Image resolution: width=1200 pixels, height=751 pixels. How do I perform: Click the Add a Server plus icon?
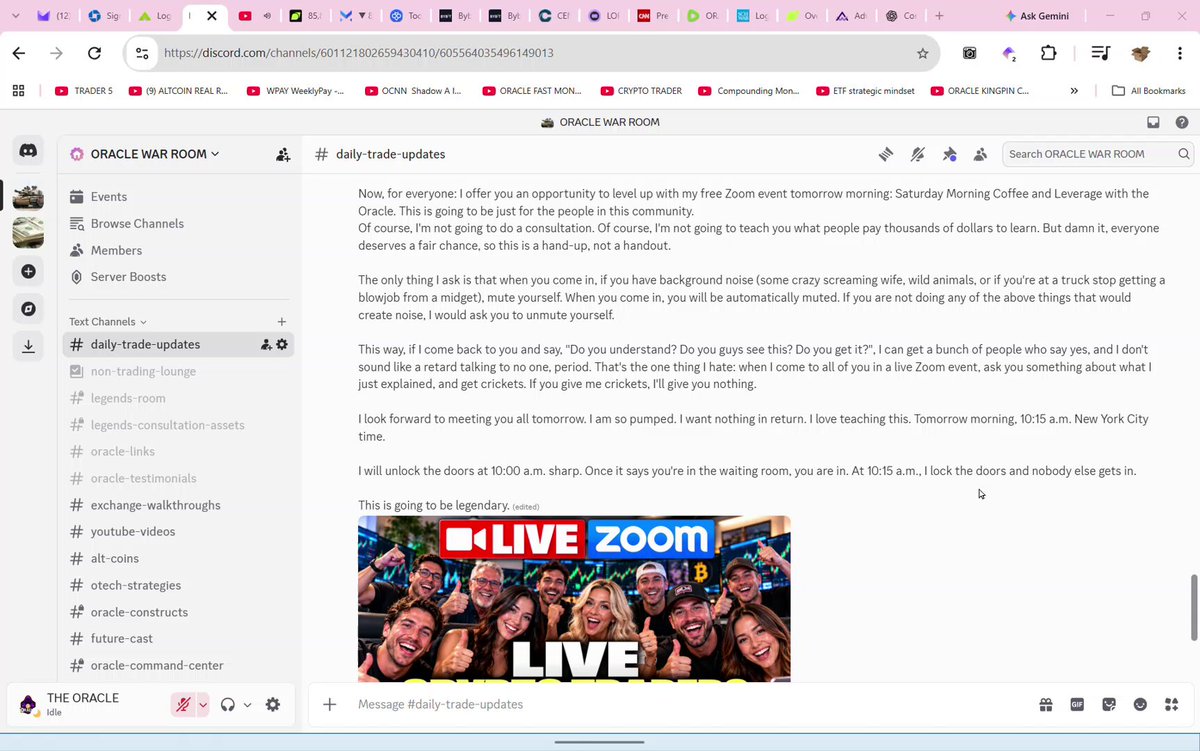(28, 271)
